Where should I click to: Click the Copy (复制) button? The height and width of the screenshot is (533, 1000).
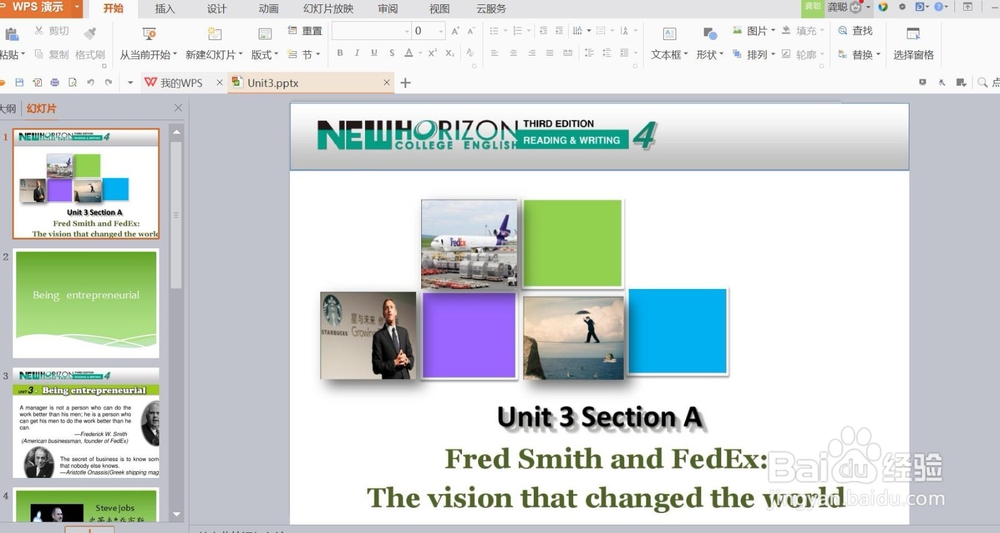click(52, 55)
